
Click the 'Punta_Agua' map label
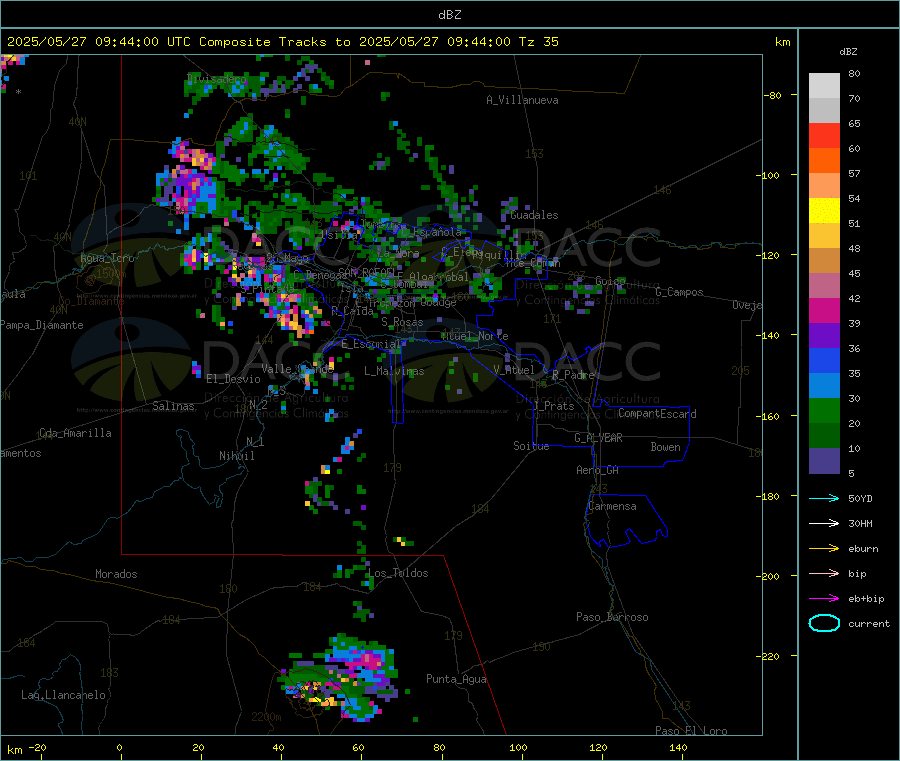(x=456, y=680)
